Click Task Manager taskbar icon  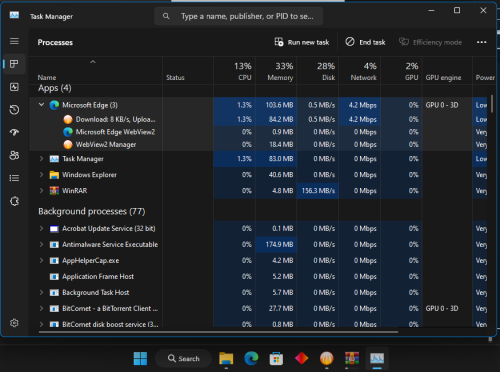tap(377, 359)
